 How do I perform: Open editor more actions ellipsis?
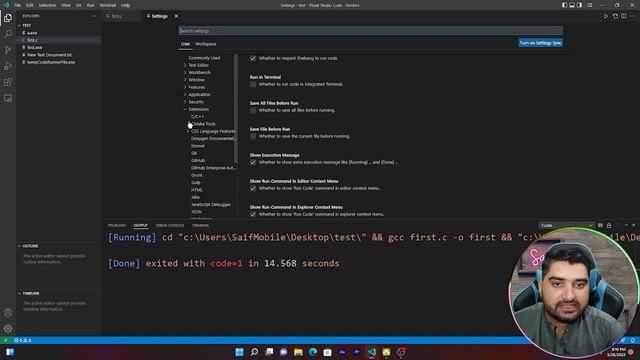tap(633, 16)
